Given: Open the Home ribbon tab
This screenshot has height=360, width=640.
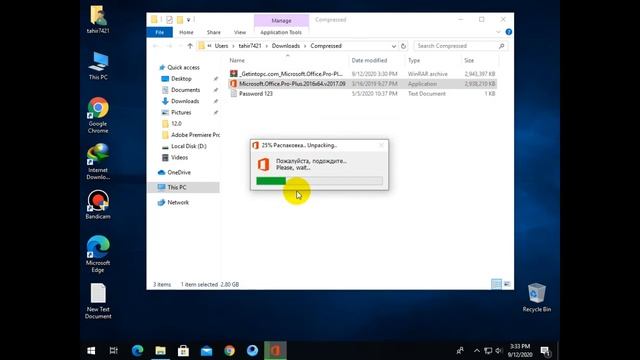Looking at the screenshot, I should [186, 32].
